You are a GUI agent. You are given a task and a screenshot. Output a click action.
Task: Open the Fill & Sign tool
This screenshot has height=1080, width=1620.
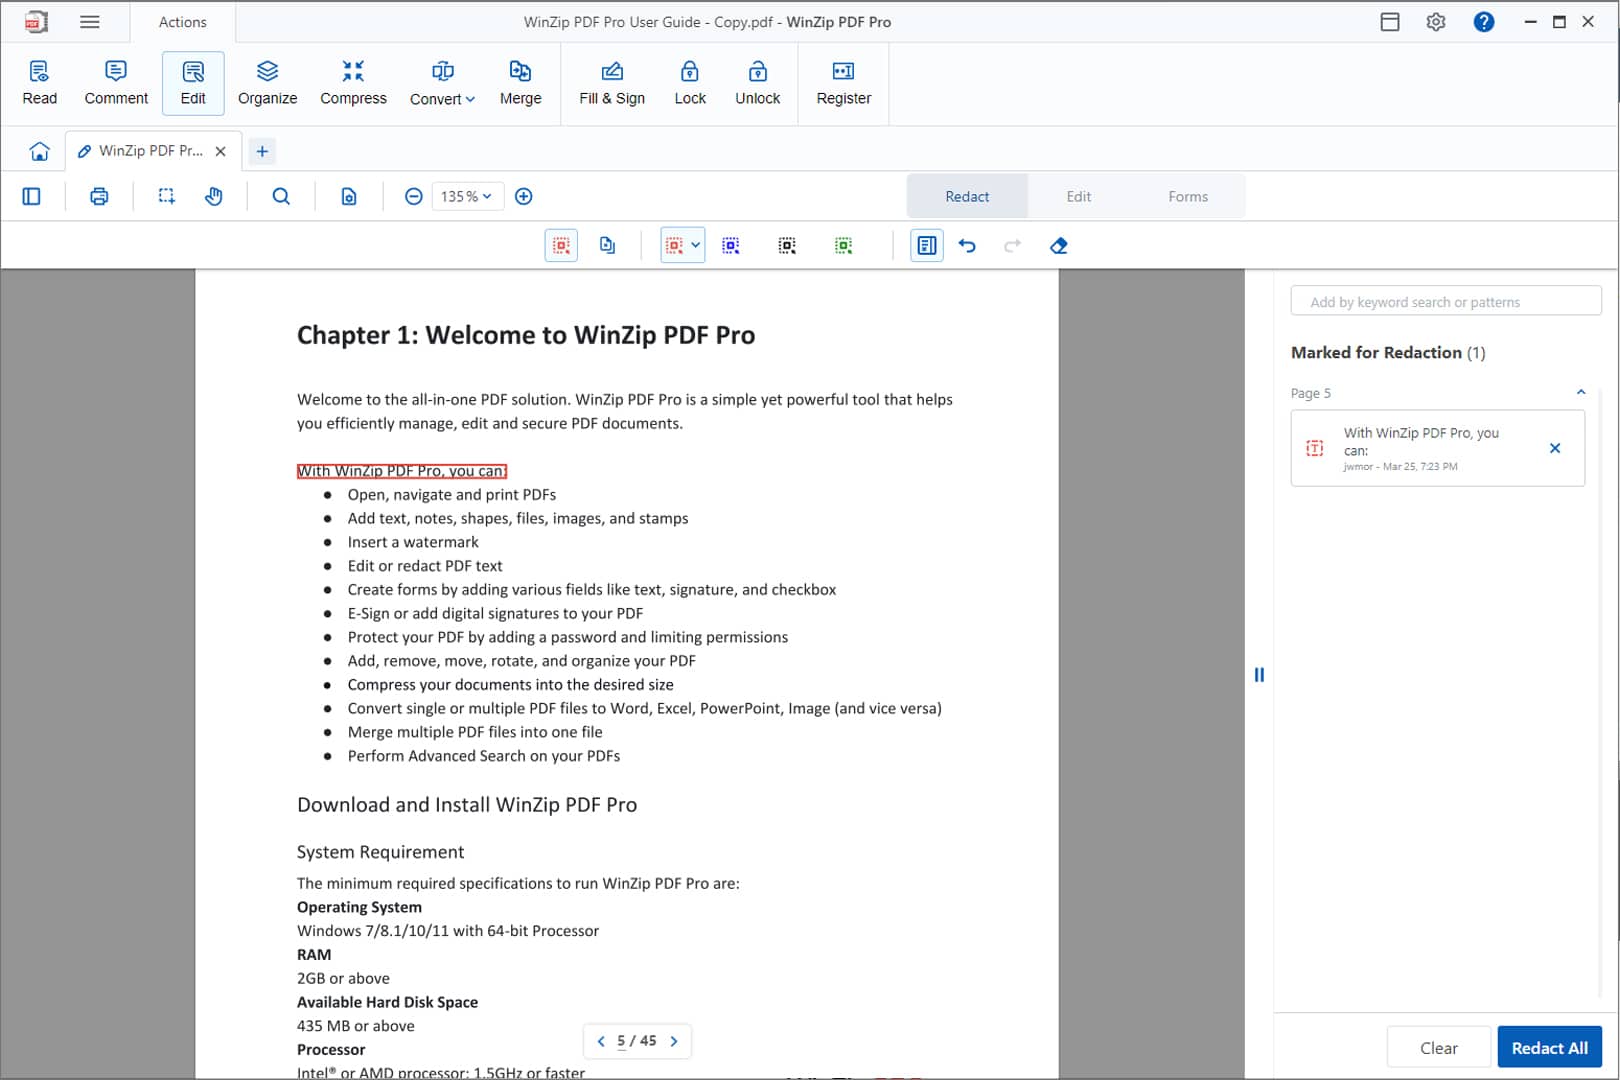(612, 83)
